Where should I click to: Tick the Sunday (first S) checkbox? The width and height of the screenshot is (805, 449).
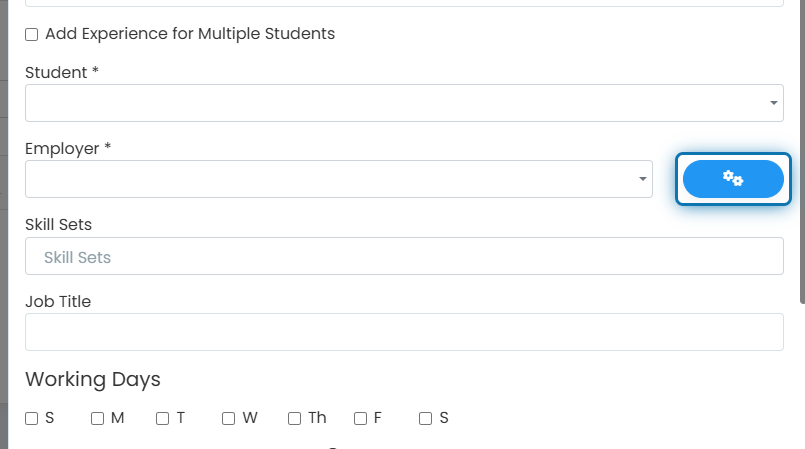(32, 419)
